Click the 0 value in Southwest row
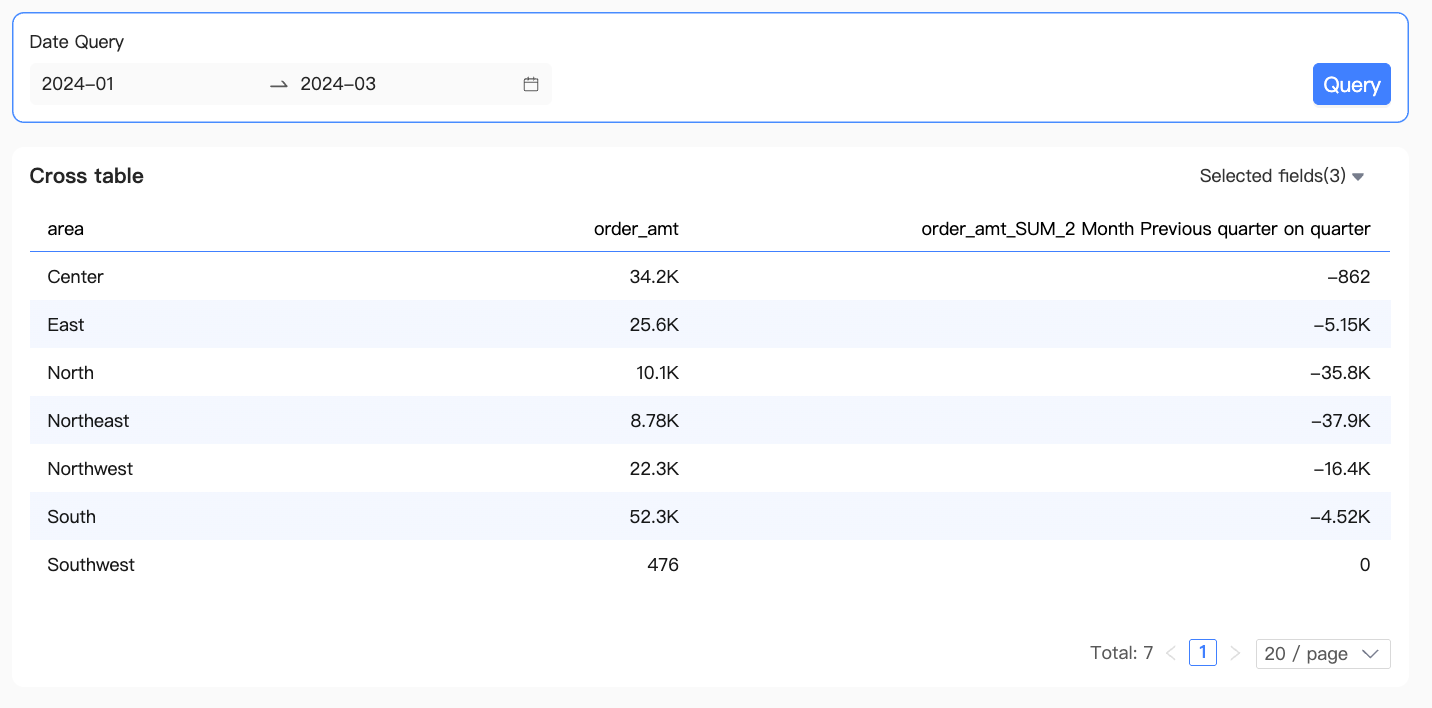The width and height of the screenshot is (1432, 708). click(1365, 565)
